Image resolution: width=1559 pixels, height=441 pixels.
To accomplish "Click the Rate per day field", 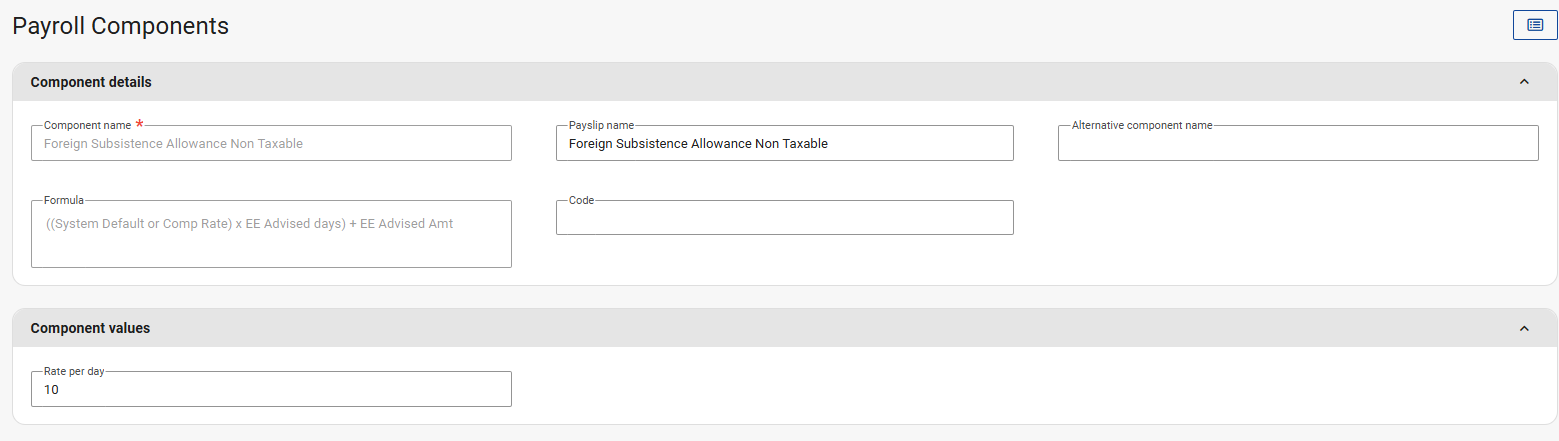I will tap(271, 390).
